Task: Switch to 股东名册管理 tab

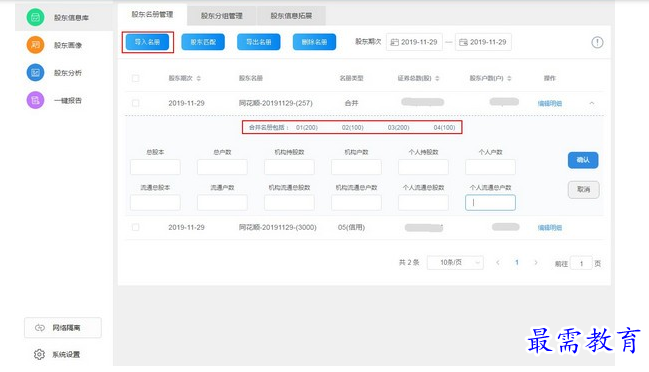Action: point(152,14)
